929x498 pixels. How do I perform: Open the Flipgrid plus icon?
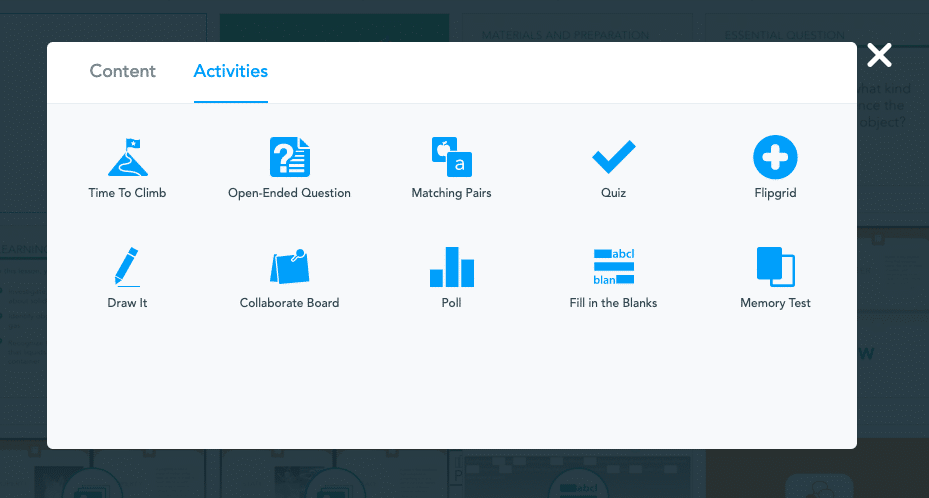click(775, 158)
